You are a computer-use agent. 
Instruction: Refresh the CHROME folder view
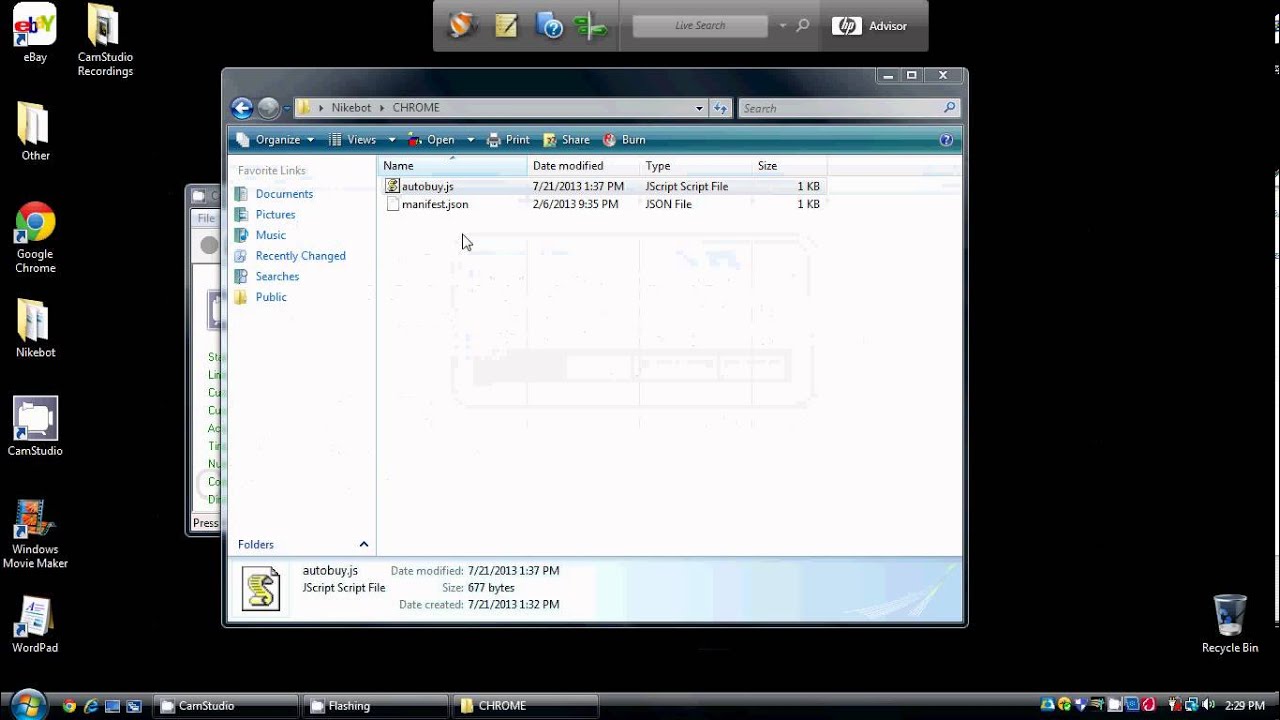pos(720,108)
